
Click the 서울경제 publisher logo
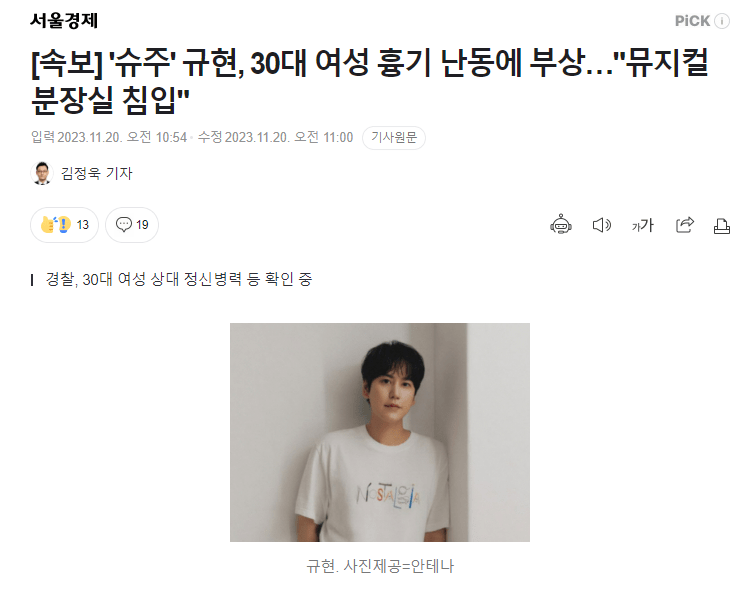[x=64, y=21]
